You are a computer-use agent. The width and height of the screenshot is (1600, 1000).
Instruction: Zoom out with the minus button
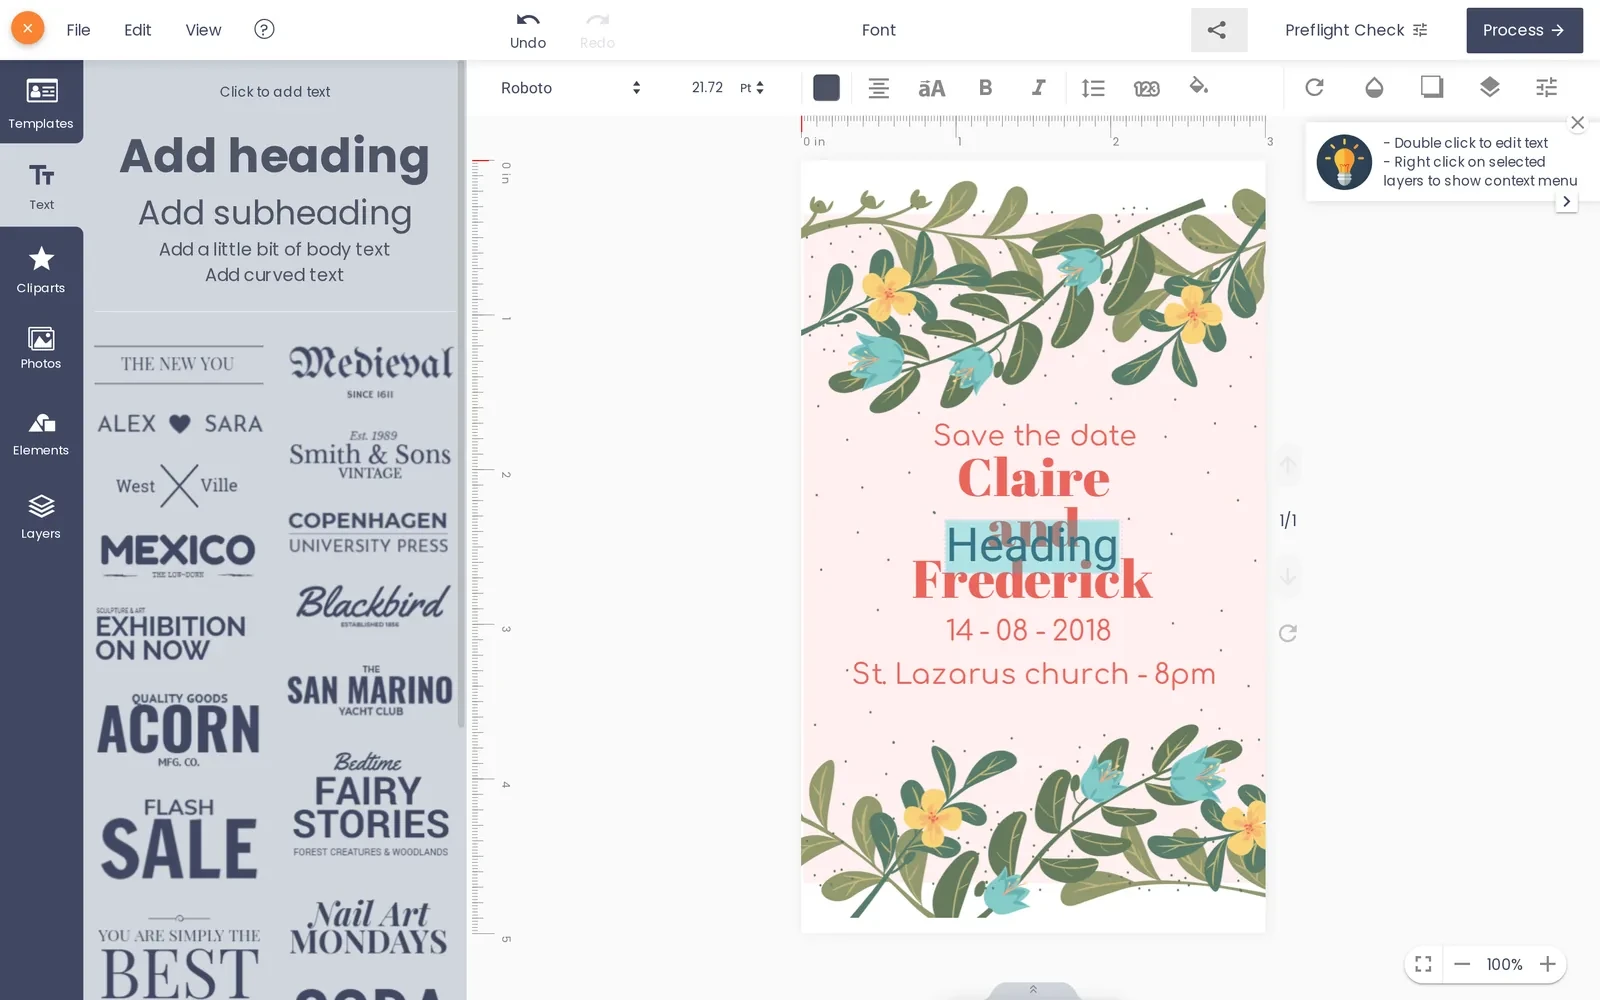1462,964
